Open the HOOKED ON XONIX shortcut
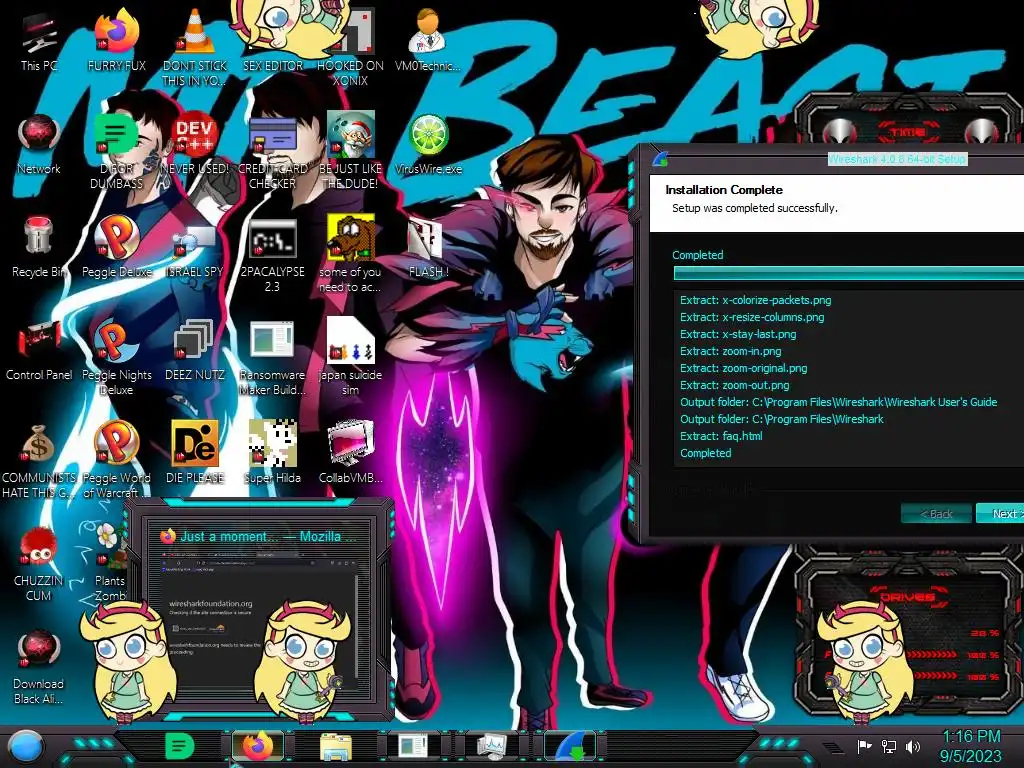Screen dimensions: 1024x768 pyautogui.click(x=350, y=47)
